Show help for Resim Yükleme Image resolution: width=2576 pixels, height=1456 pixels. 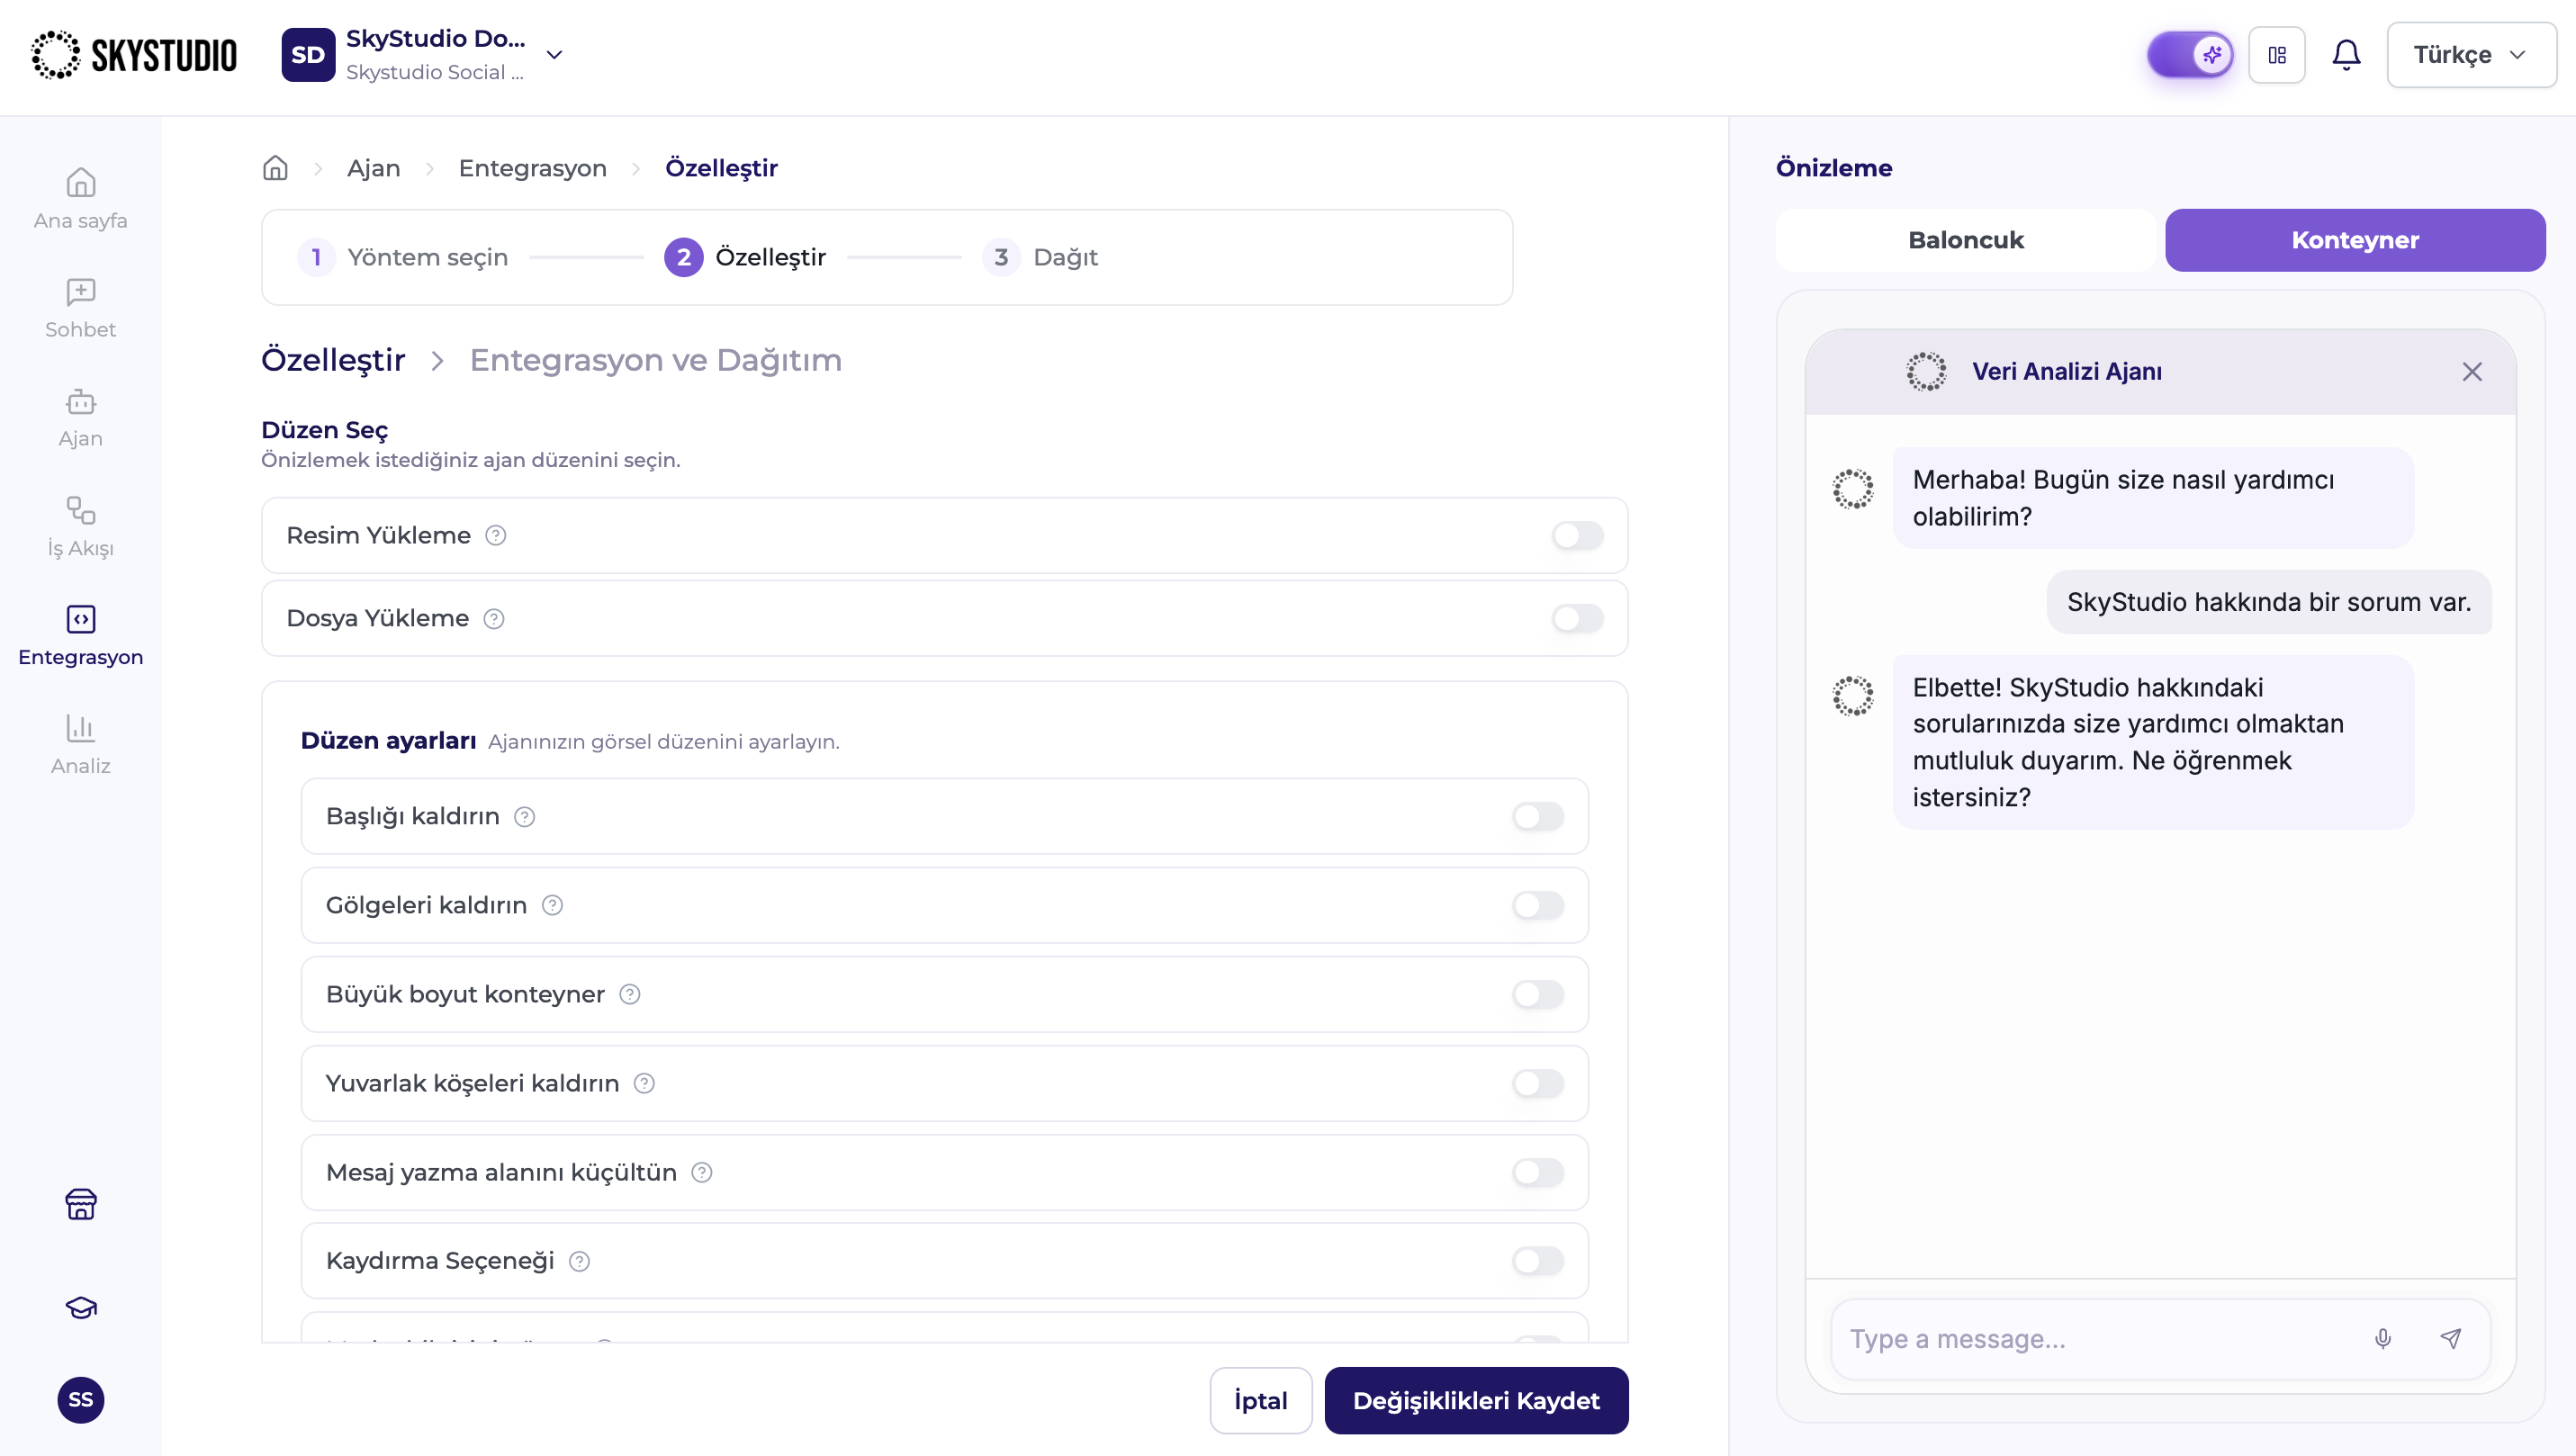pyautogui.click(x=496, y=536)
